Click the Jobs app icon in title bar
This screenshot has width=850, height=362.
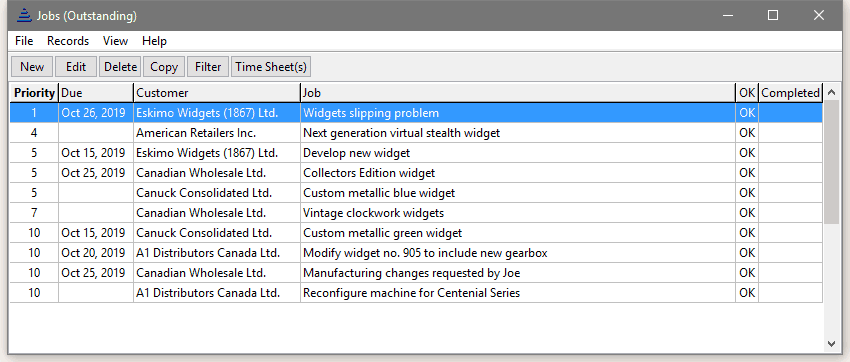pos(23,16)
